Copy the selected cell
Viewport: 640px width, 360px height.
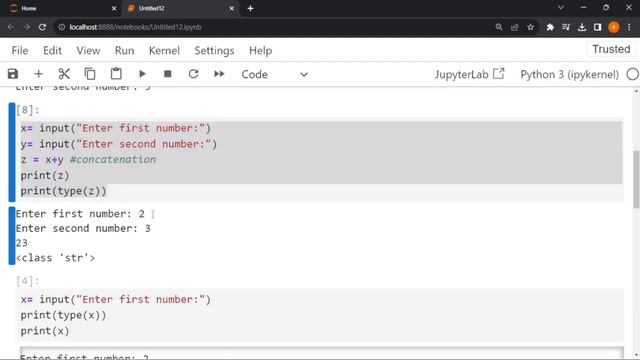tap(90, 74)
